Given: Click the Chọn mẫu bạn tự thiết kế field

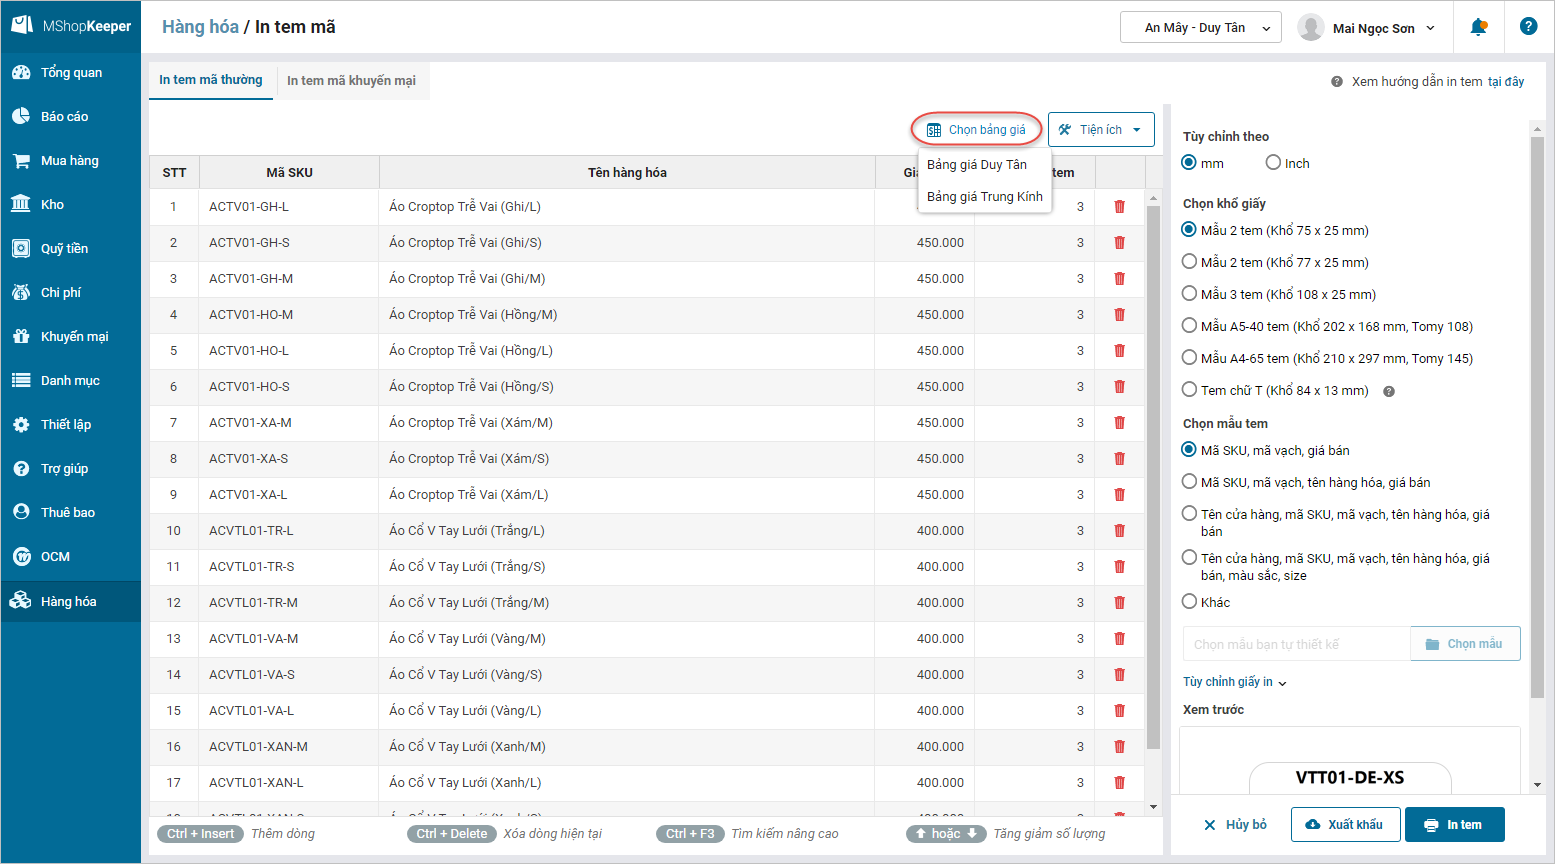Looking at the screenshot, I should pos(1296,644).
